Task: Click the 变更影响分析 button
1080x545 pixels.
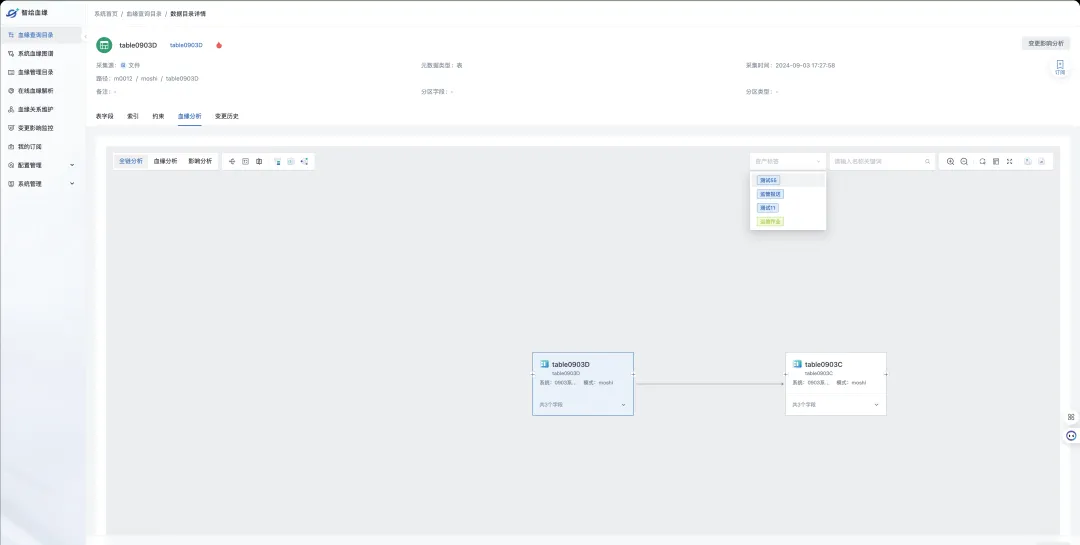Action: pyautogui.click(x=1046, y=43)
